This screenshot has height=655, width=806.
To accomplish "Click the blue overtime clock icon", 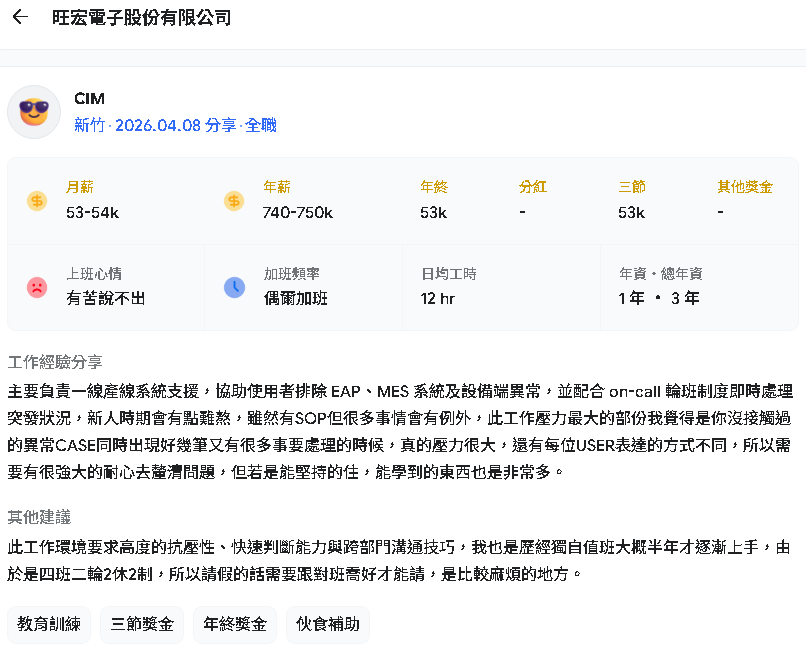I will 234,287.
